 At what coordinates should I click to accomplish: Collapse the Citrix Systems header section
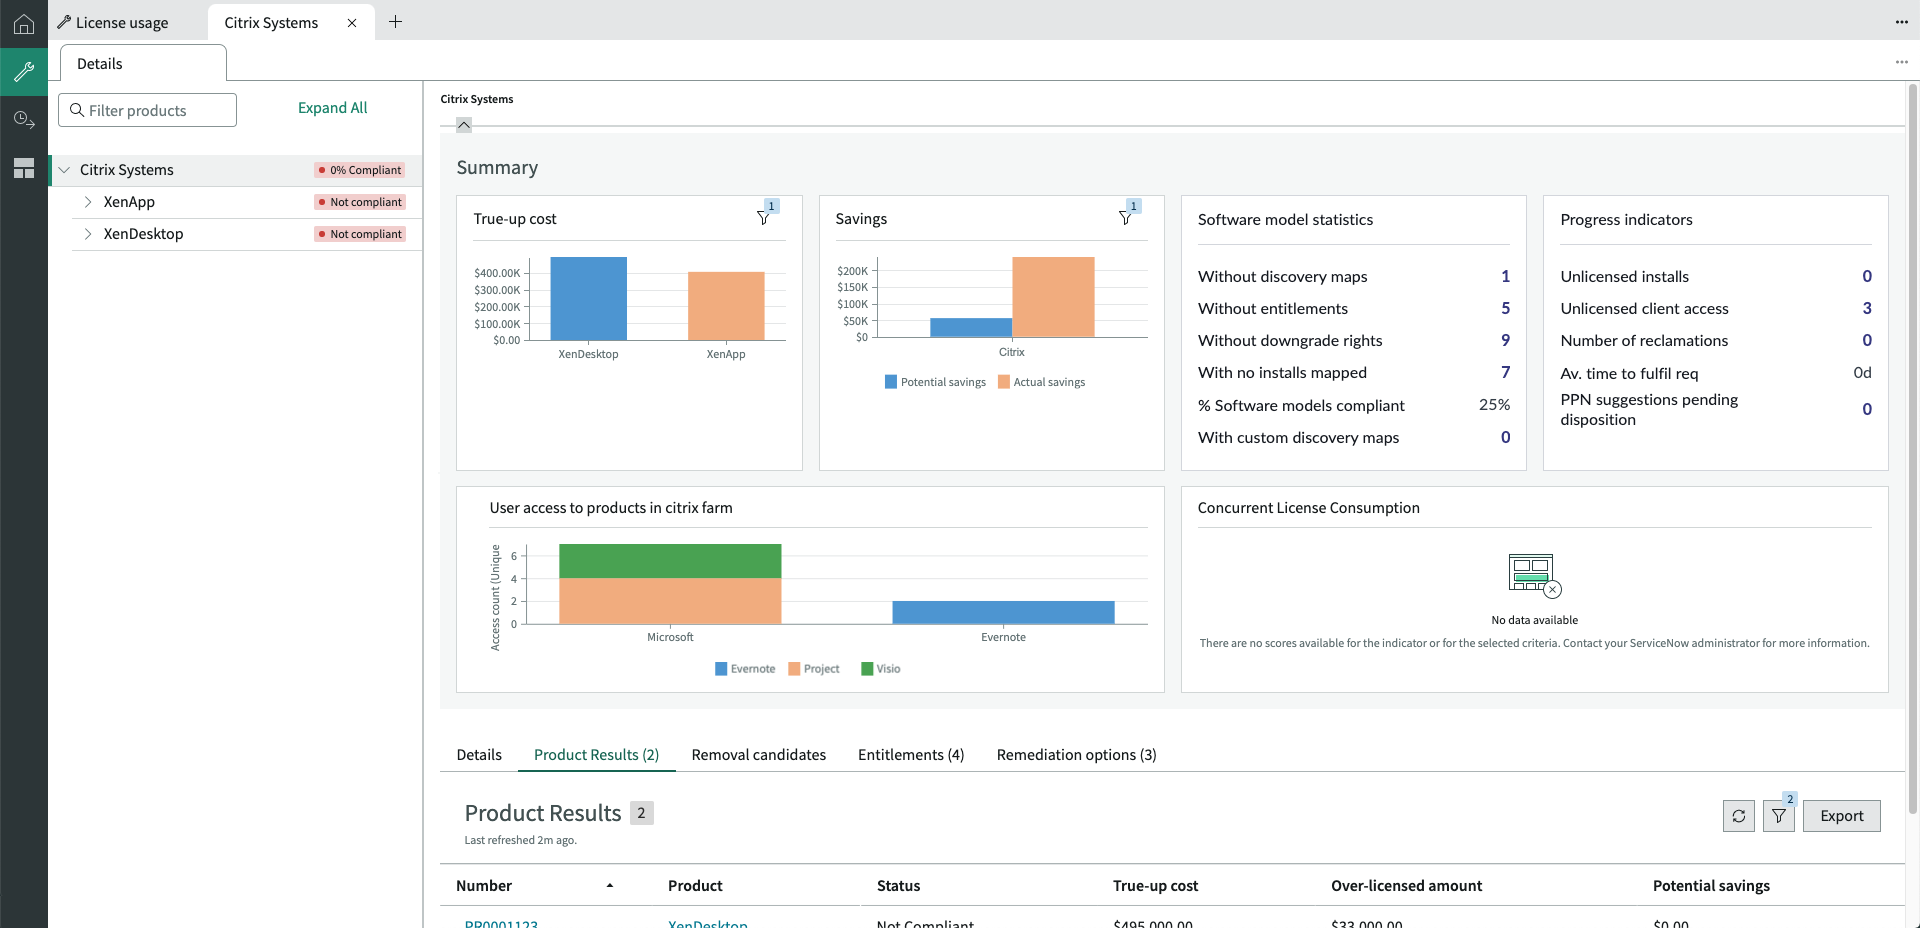tap(464, 125)
